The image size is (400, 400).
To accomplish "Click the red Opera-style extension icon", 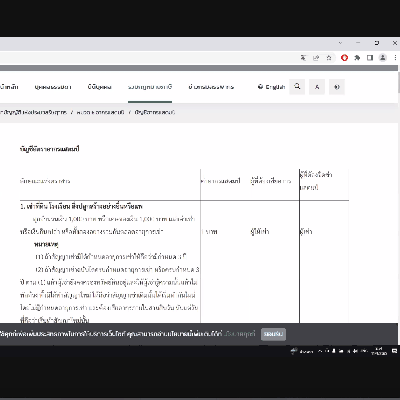I will 344,58.
